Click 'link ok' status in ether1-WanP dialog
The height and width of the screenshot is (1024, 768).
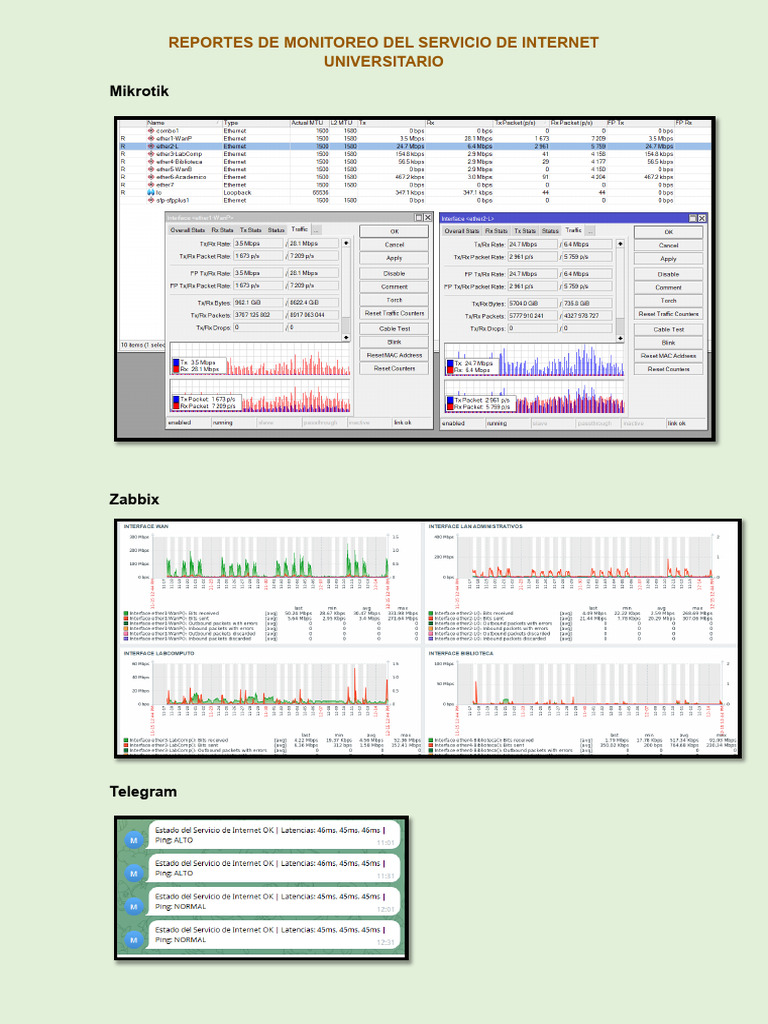click(x=402, y=423)
